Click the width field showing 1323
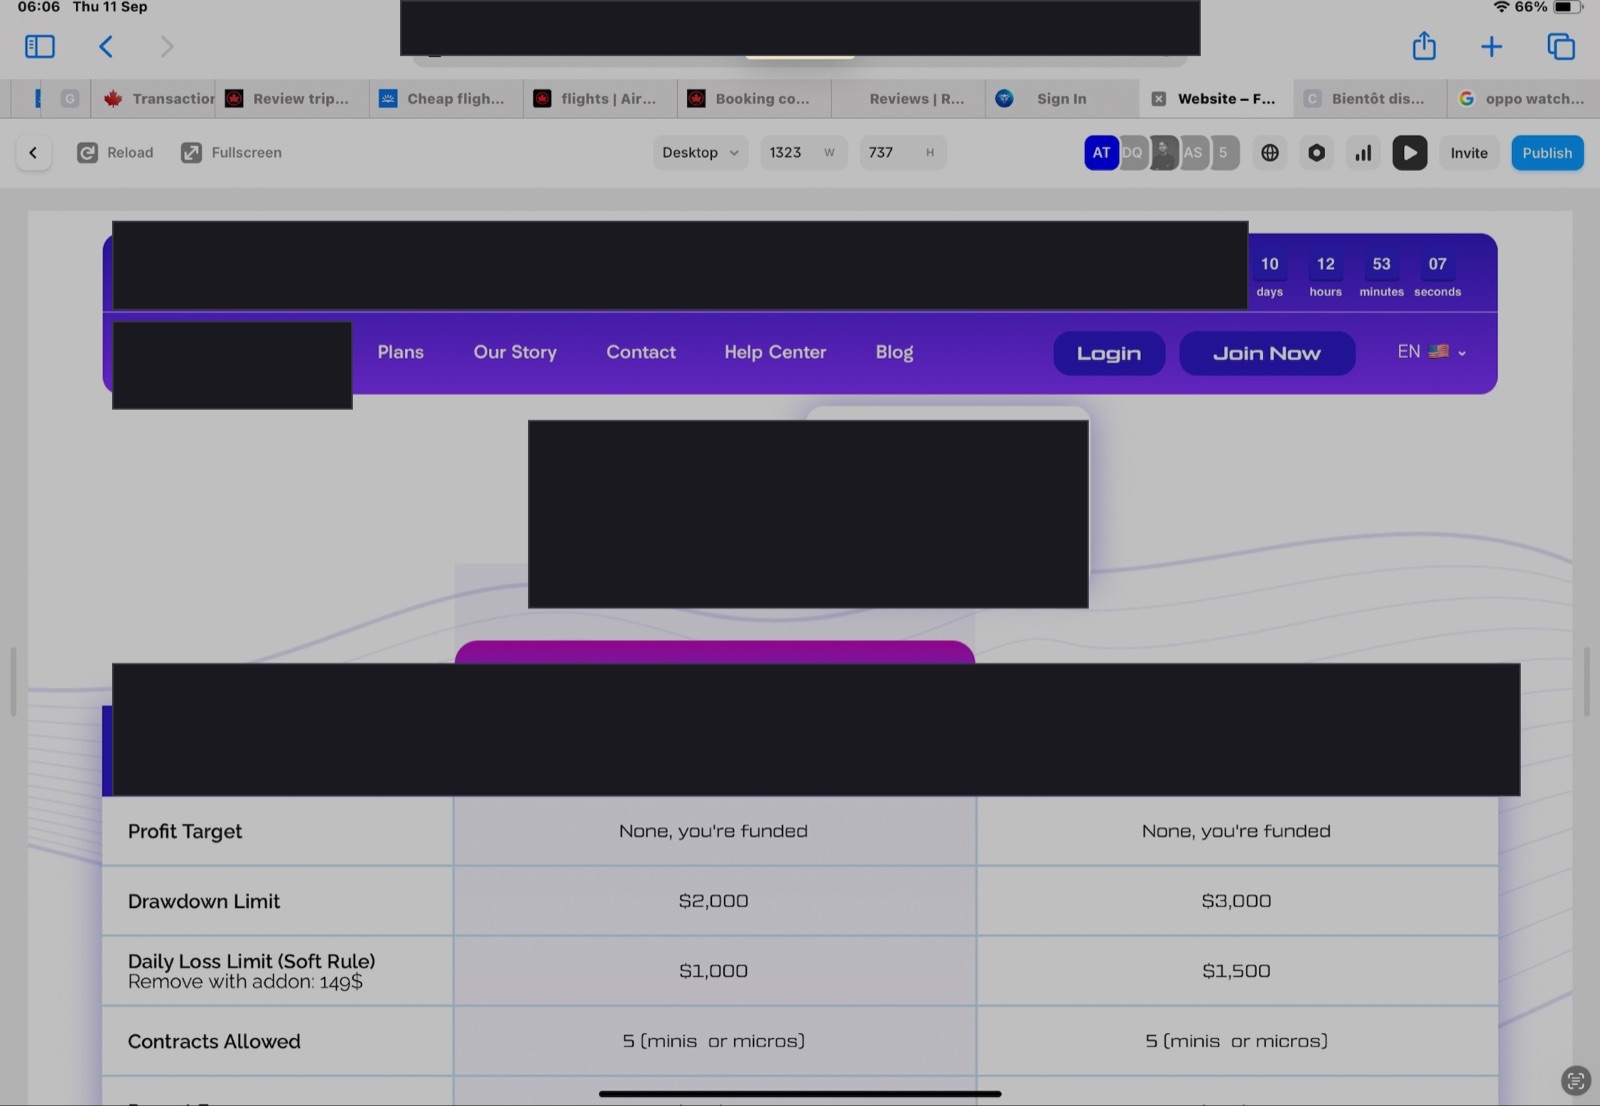Screen dimensions: 1600x1106 coord(803,153)
